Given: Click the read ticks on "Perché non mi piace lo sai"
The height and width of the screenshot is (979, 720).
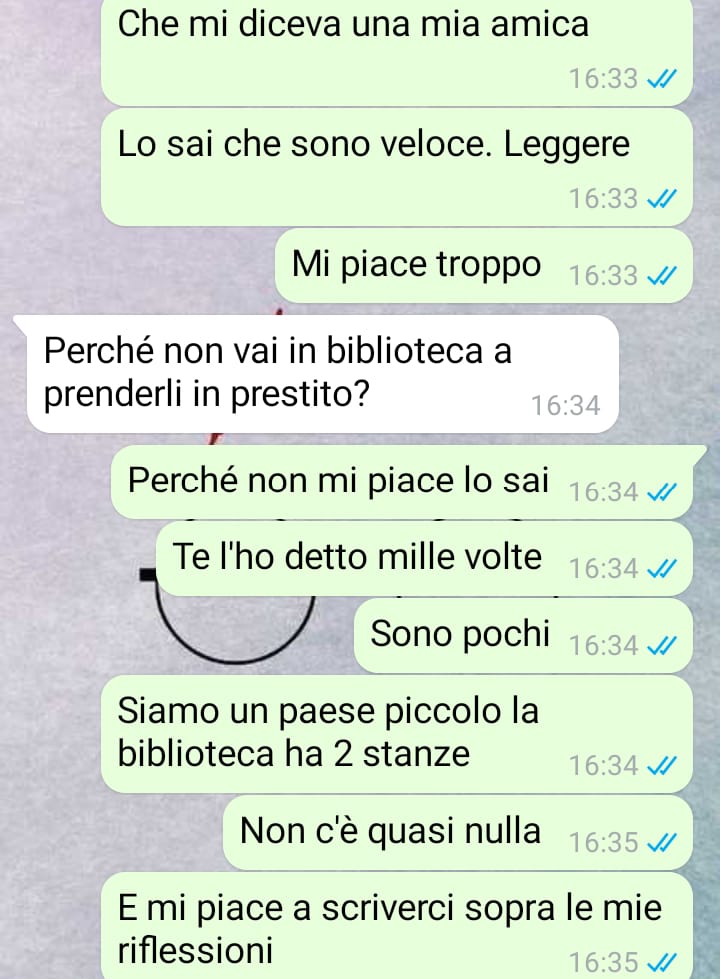Looking at the screenshot, I should click(661, 493).
